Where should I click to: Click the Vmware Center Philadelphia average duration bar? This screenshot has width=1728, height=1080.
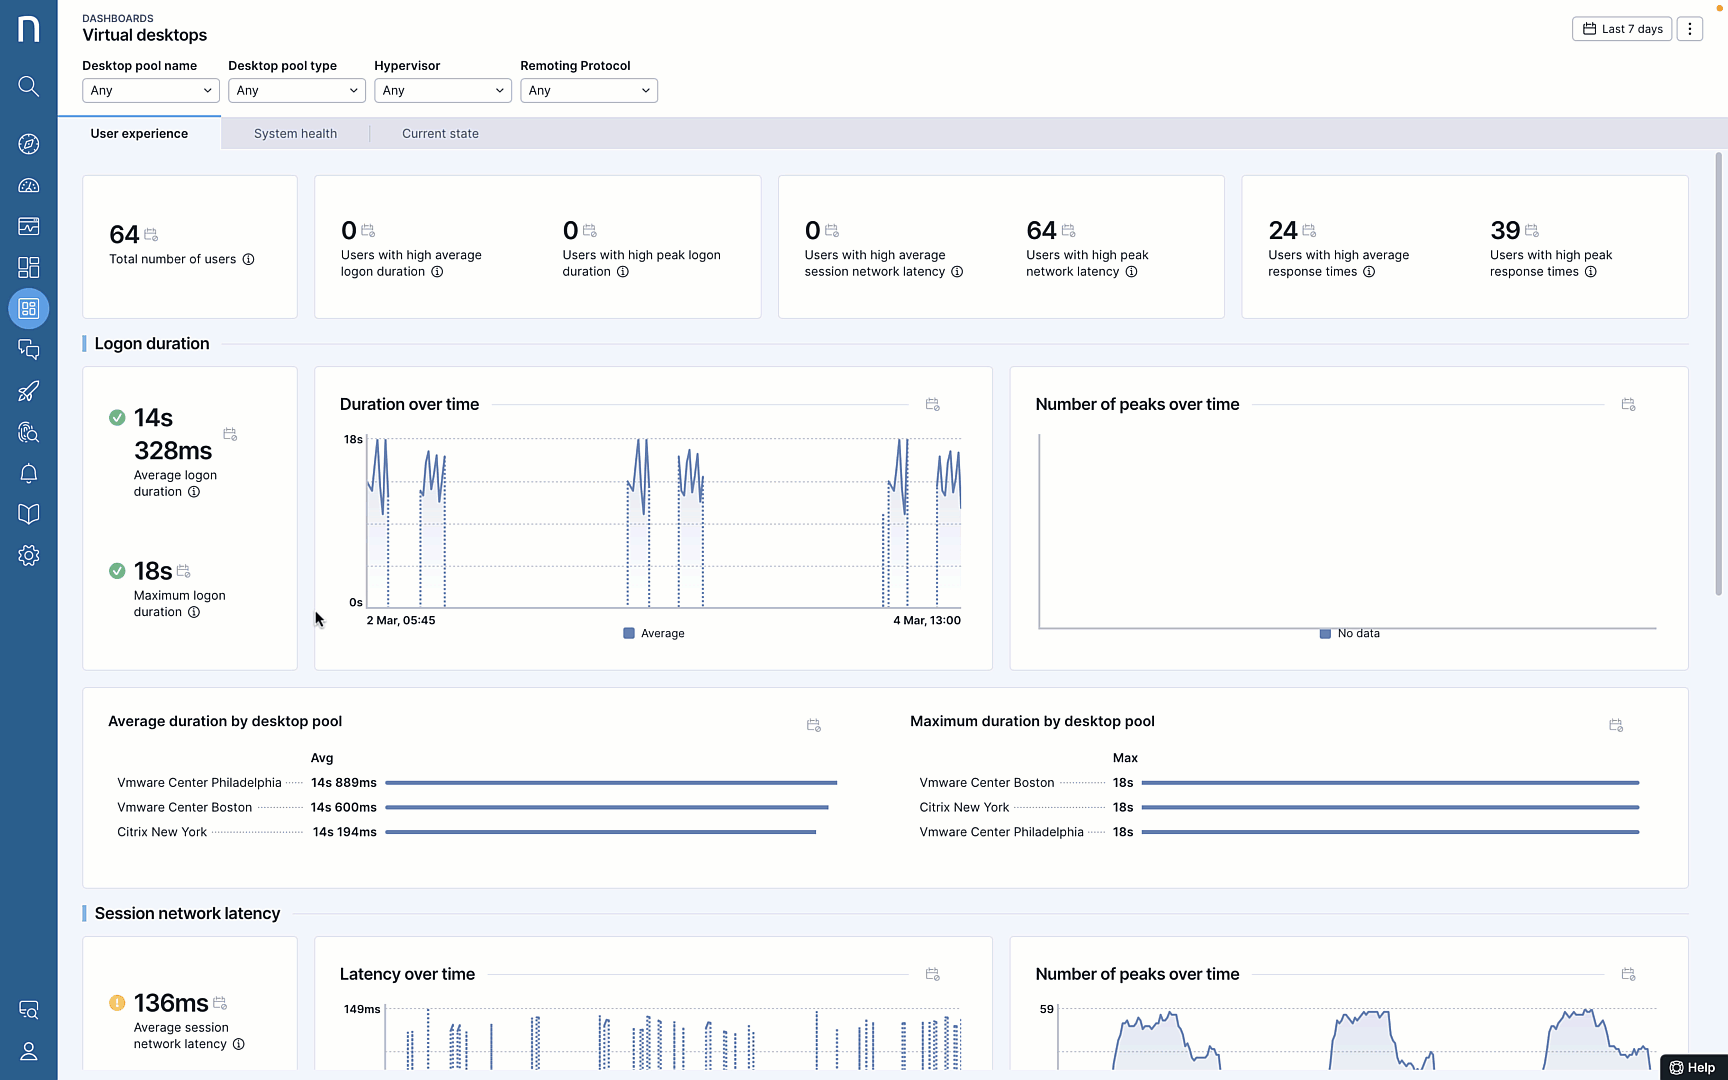click(x=610, y=783)
